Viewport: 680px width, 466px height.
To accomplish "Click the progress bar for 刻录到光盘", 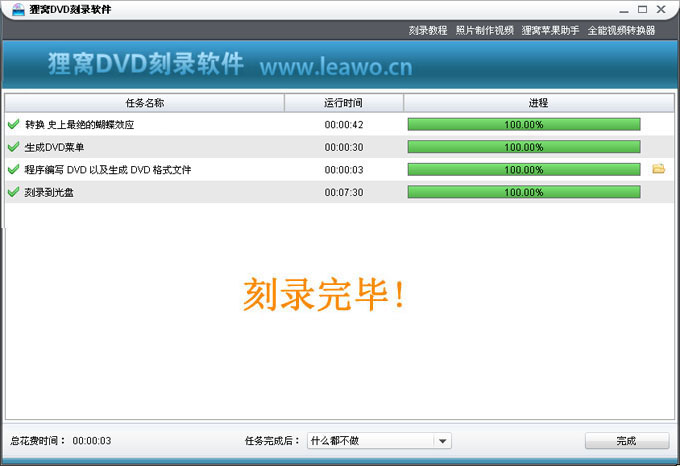I will (524, 192).
